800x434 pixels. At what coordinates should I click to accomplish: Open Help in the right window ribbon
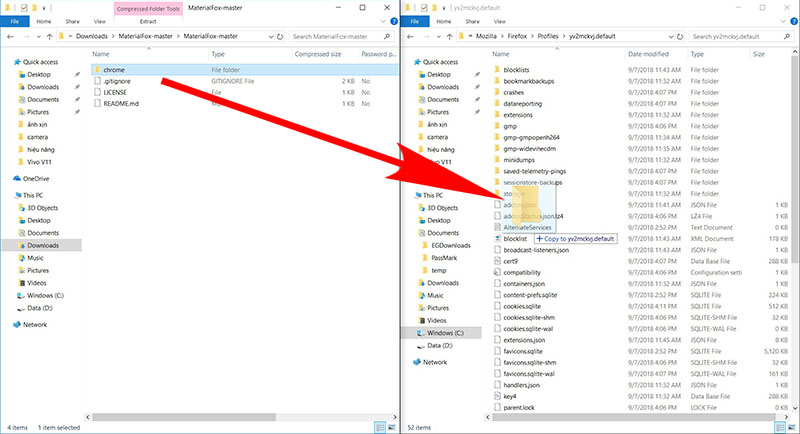794,21
